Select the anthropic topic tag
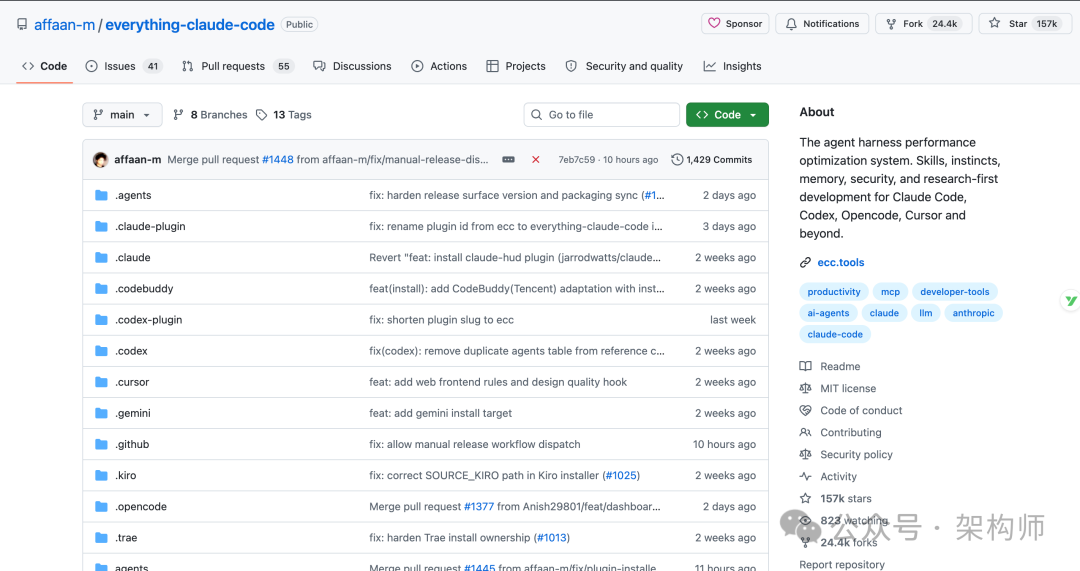 pyautogui.click(x=973, y=313)
